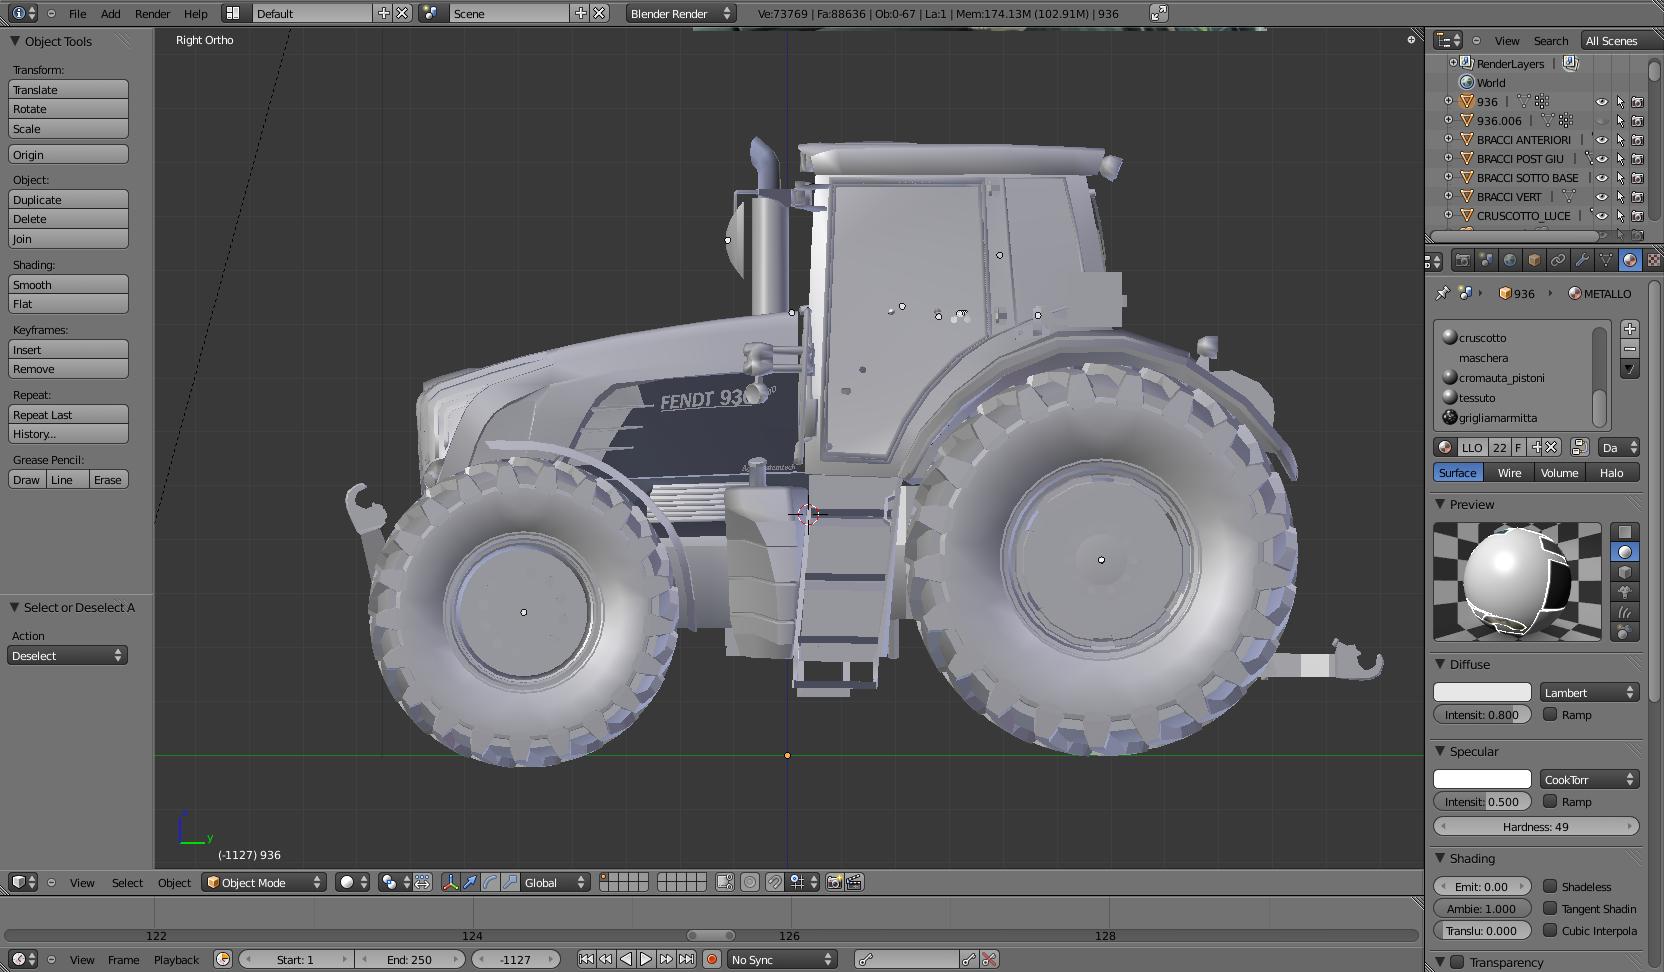Enable the Transparency panel checkbox
This screenshot has height=972, width=1664.
pos(1457,962)
